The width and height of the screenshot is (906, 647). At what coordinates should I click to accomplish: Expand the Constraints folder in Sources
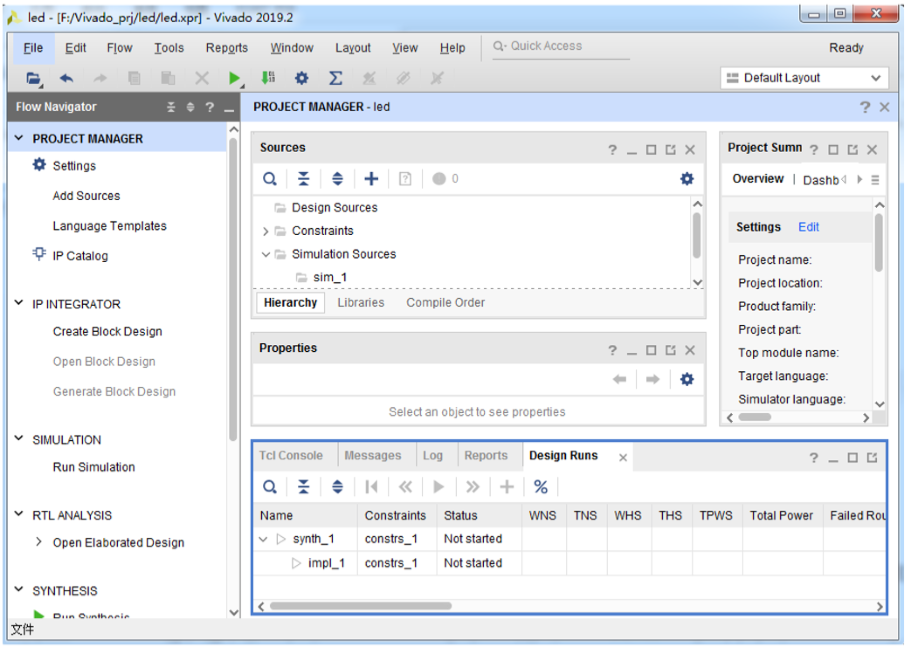[266, 231]
